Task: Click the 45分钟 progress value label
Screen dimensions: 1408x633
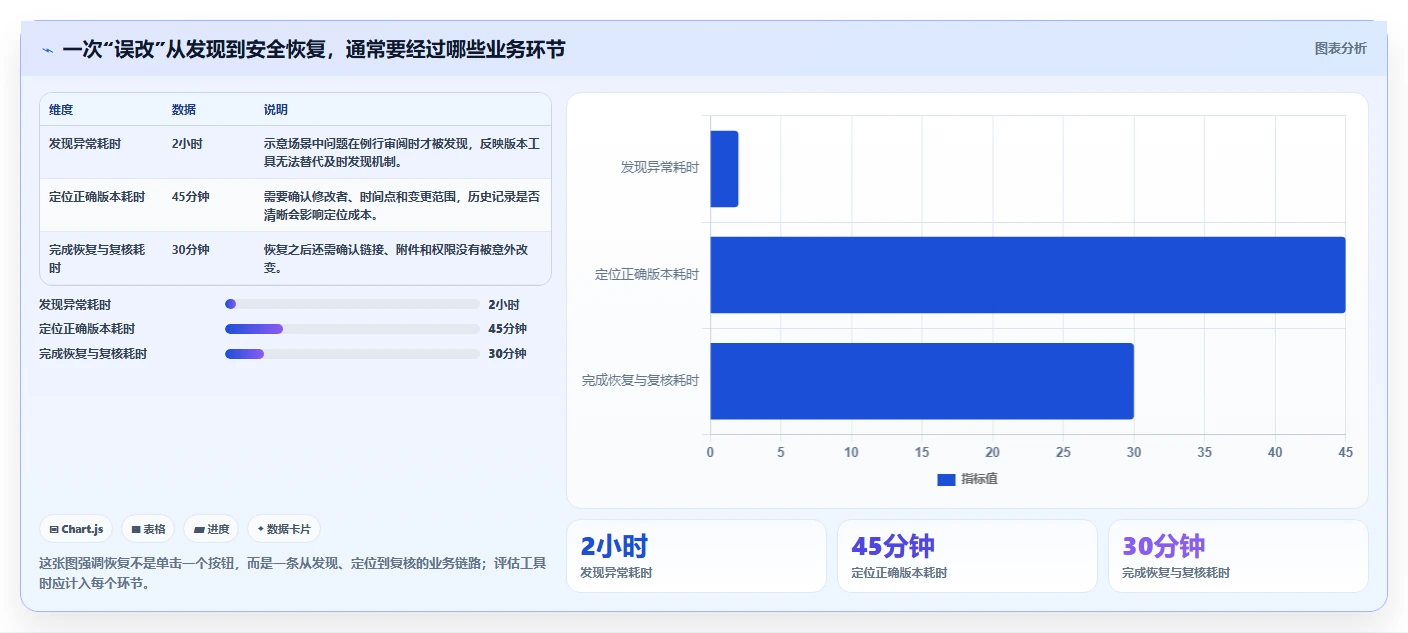Action: point(507,329)
